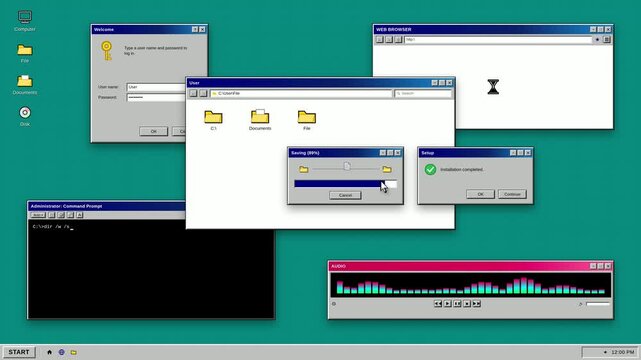Click the second navigation button in Web Browser toolbar
Viewport: 641px width, 360px height.
[389, 40]
